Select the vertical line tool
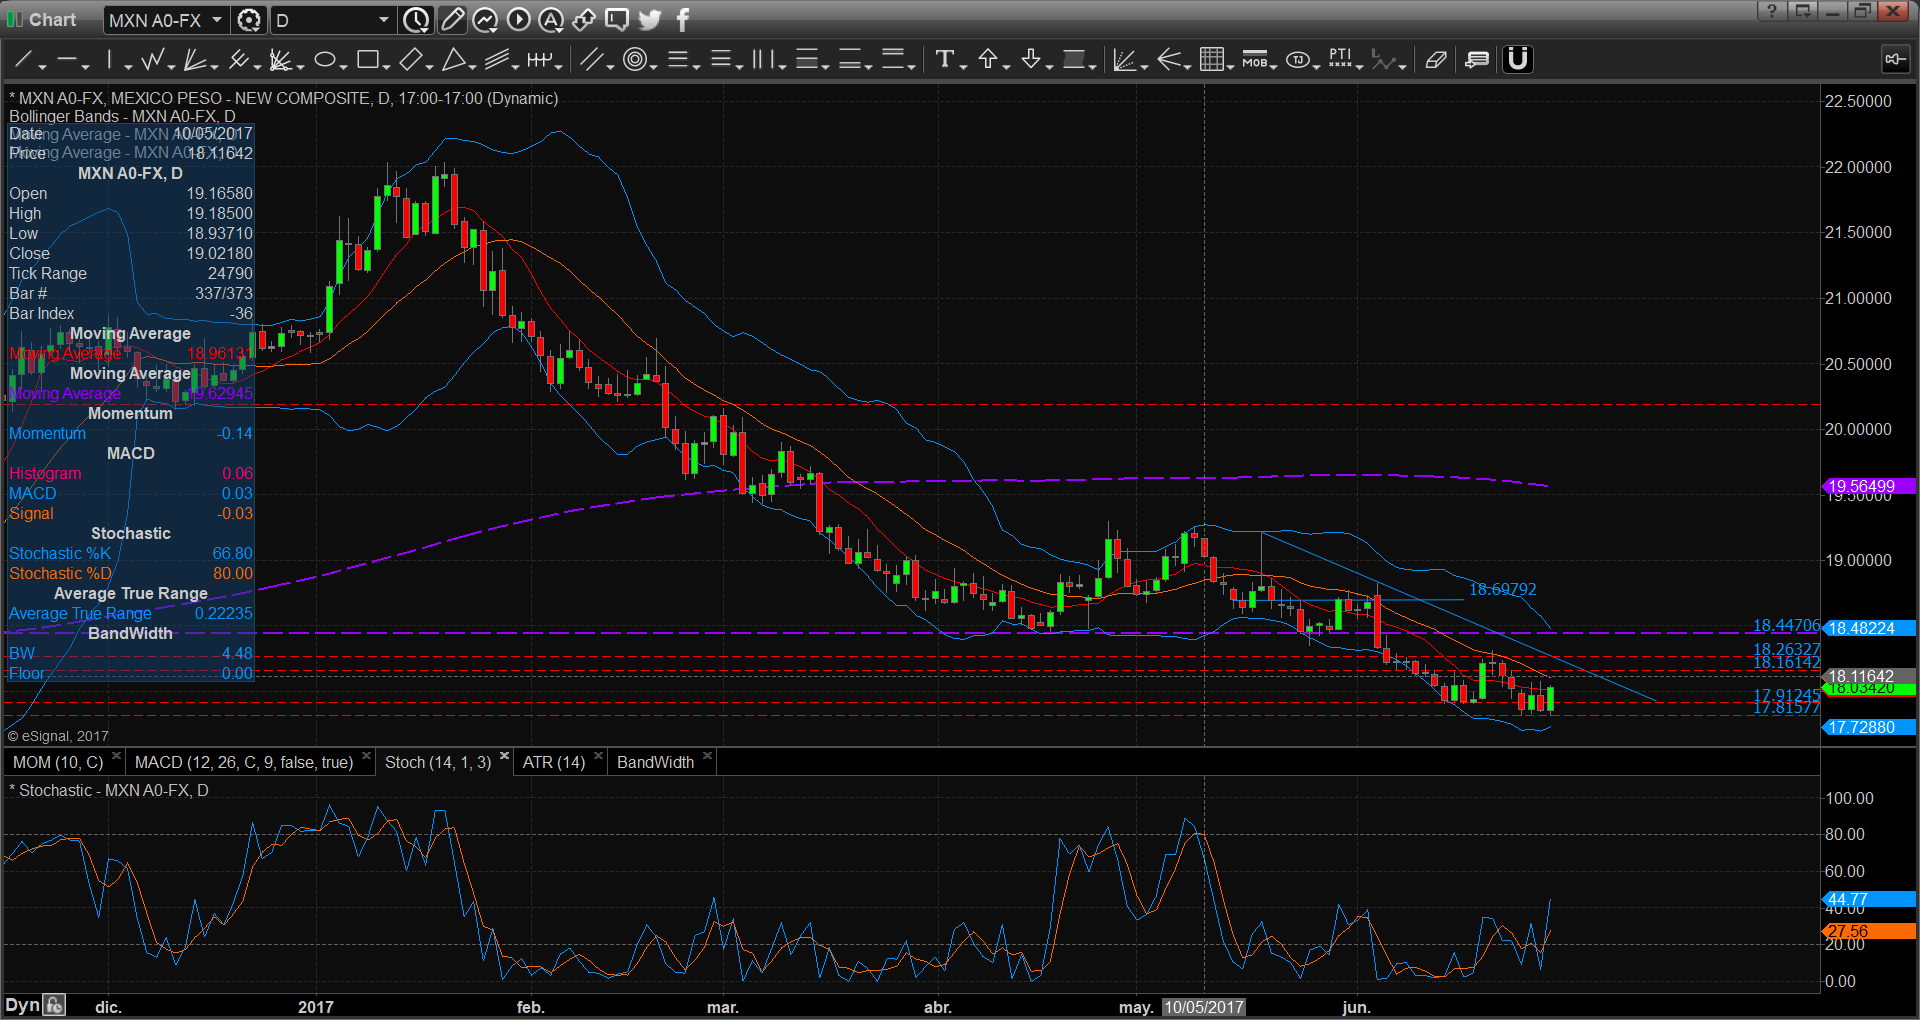1920x1020 pixels. click(x=109, y=60)
